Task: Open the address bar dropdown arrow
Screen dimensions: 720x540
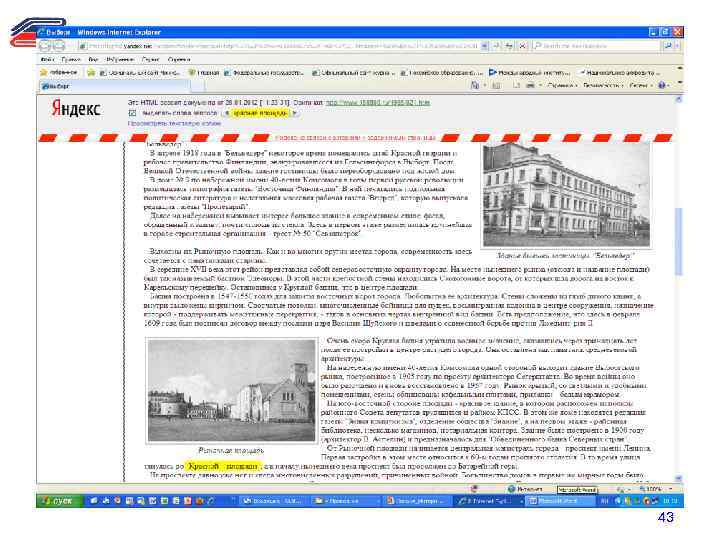Action: coord(485,46)
